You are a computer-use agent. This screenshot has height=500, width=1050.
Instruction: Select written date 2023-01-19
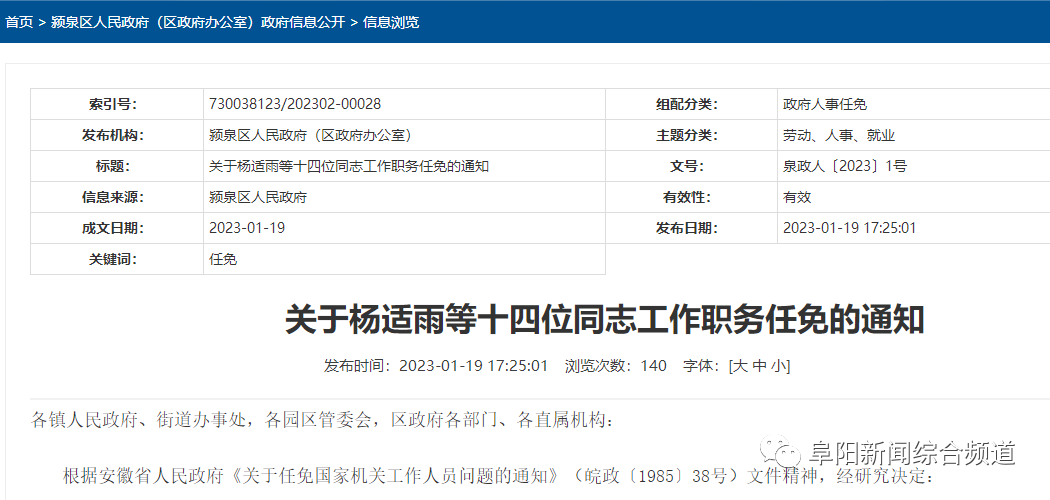click(246, 228)
